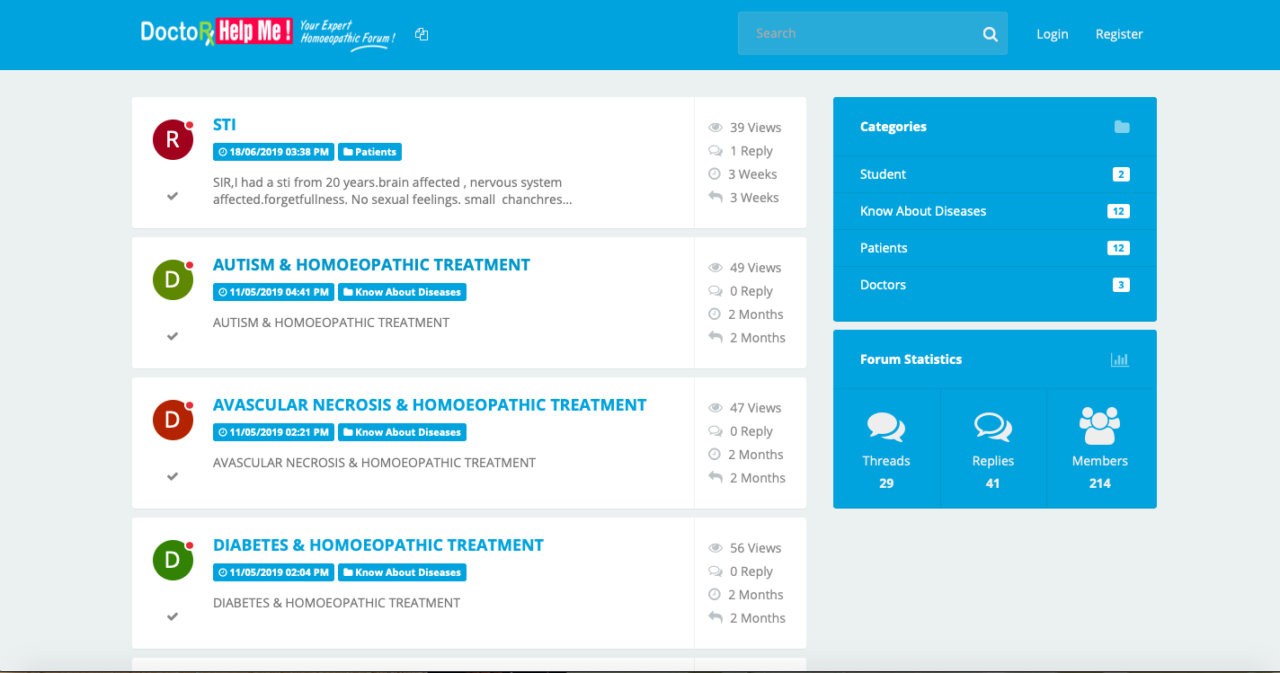1280x673 pixels.
Task: Click the clock icon on the Autism thread timestamp
Action: (x=224, y=291)
